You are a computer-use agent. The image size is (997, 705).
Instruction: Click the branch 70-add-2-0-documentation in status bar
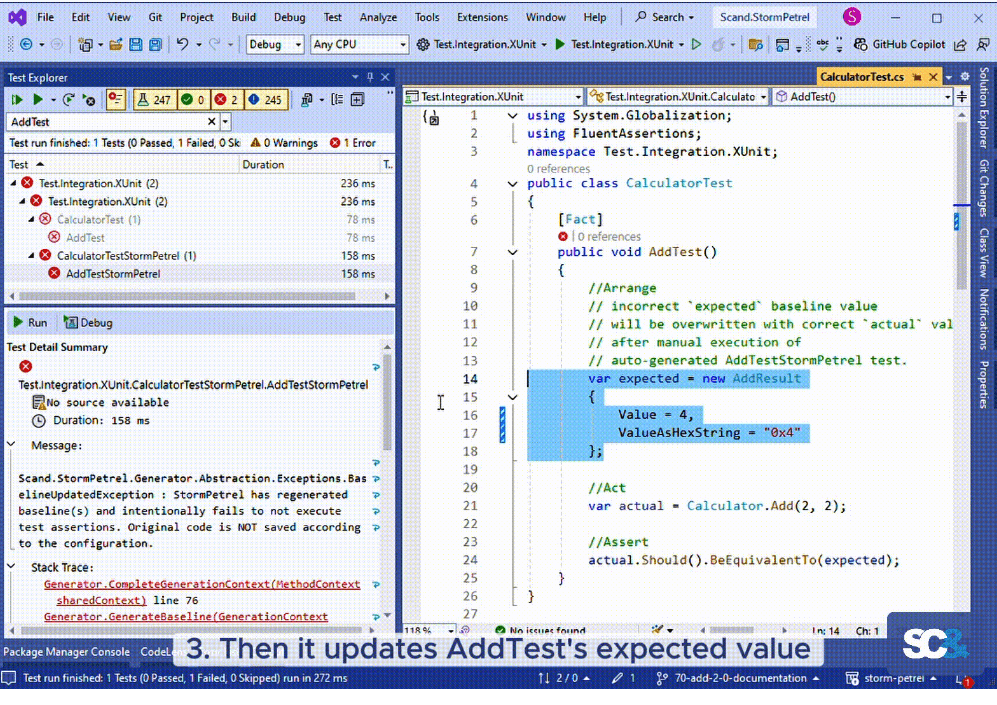(738, 678)
